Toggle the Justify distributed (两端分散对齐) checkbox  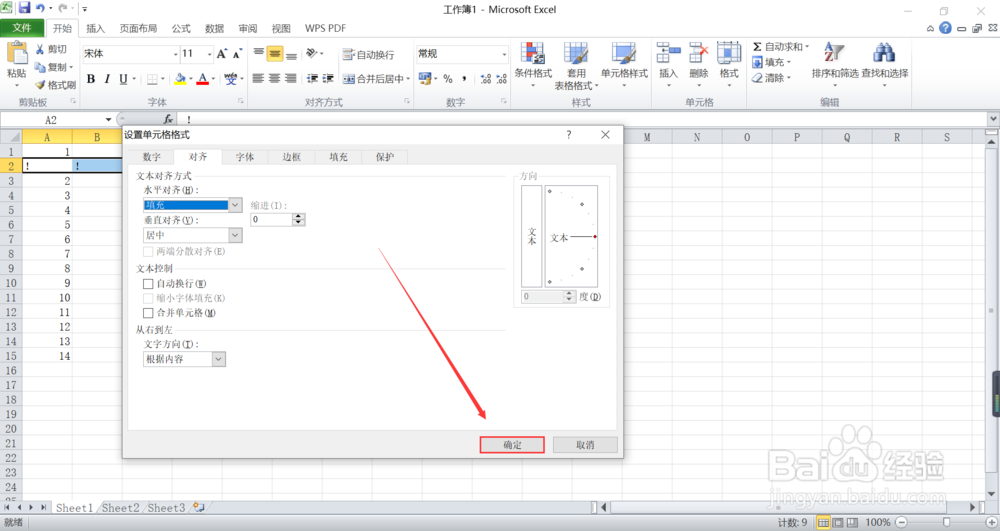(x=148, y=252)
